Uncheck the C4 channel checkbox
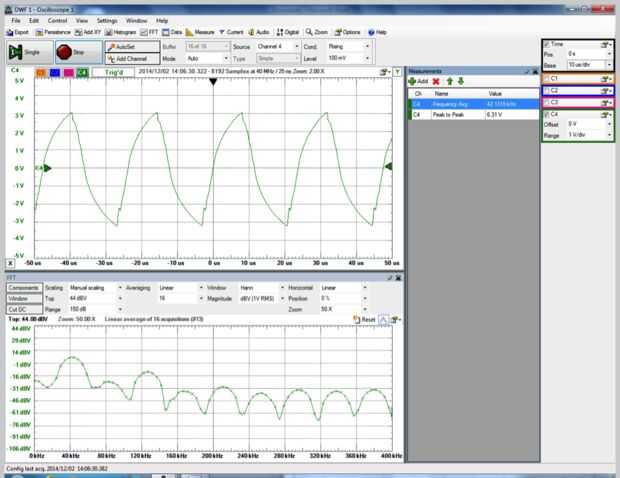 pyautogui.click(x=547, y=115)
